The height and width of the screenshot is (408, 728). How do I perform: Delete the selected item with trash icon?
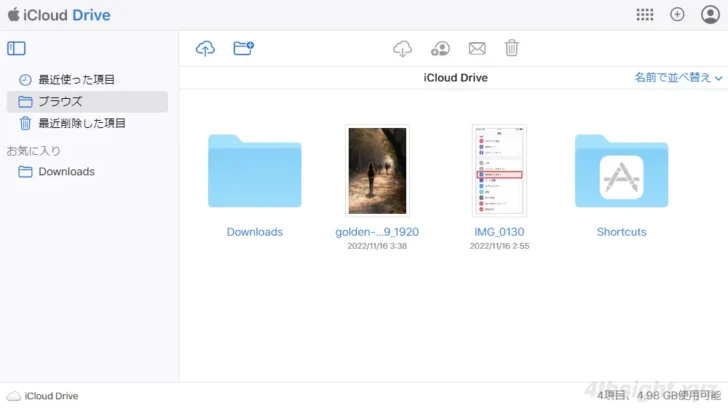[x=511, y=48]
